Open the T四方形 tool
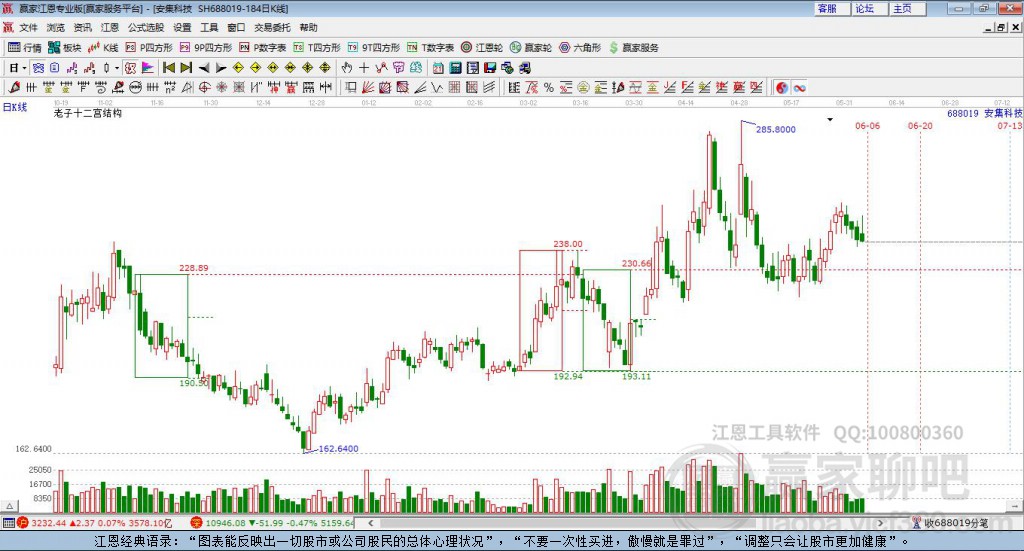 pos(317,48)
